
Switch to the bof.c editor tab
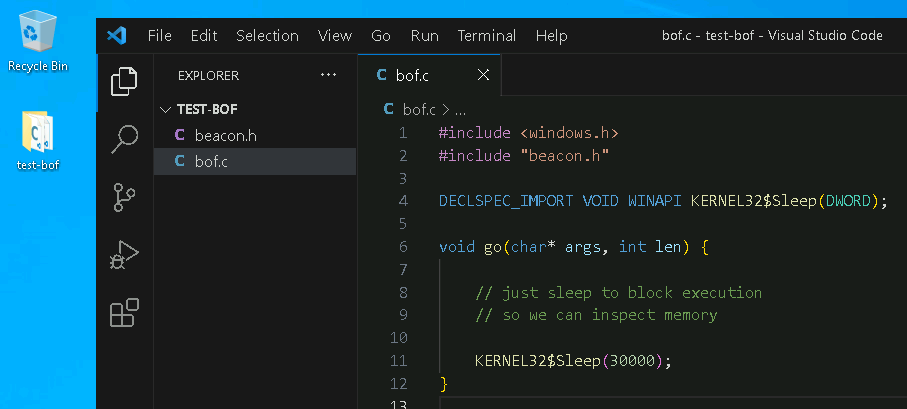point(412,75)
